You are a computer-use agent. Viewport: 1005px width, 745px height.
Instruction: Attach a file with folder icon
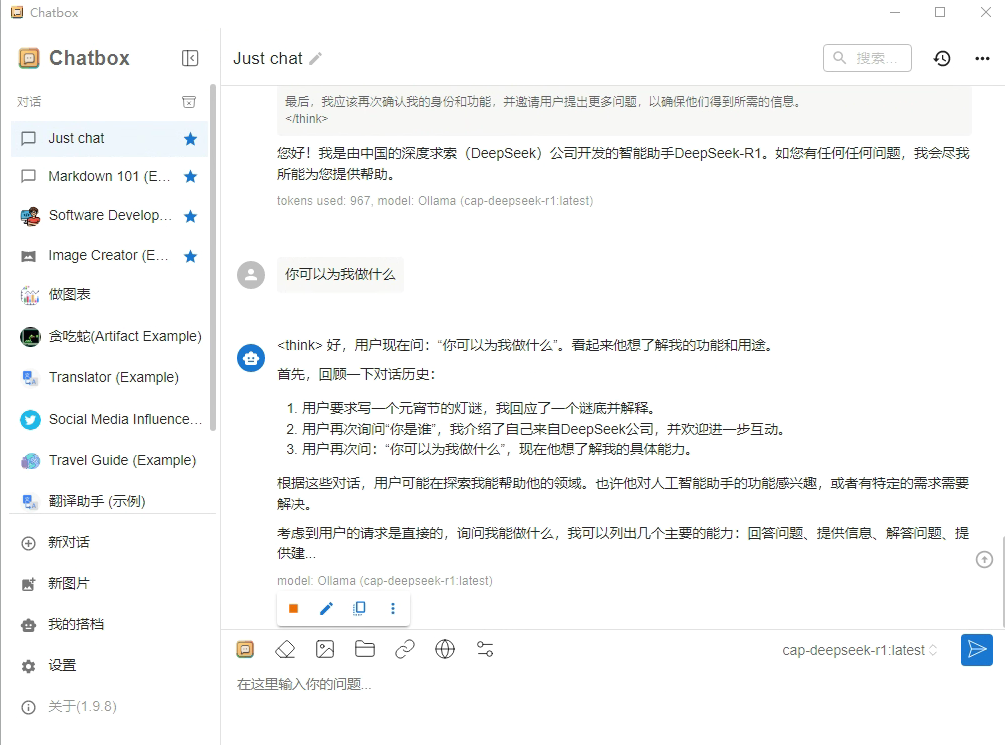[x=365, y=649]
